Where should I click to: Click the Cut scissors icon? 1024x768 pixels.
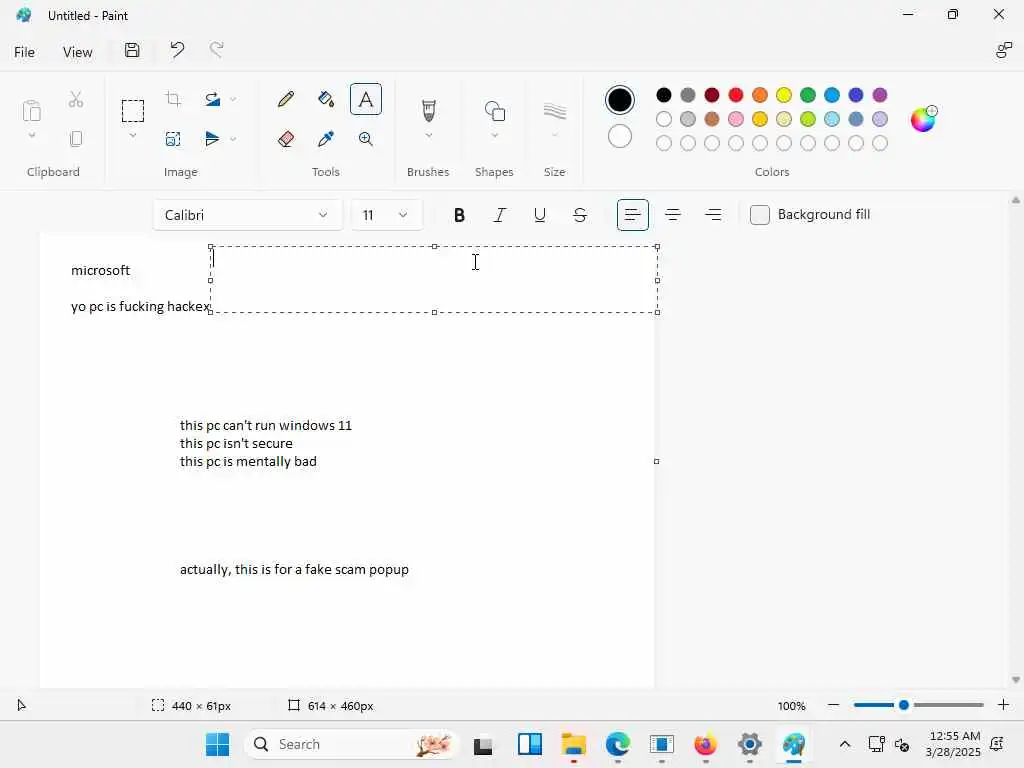coord(76,99)
